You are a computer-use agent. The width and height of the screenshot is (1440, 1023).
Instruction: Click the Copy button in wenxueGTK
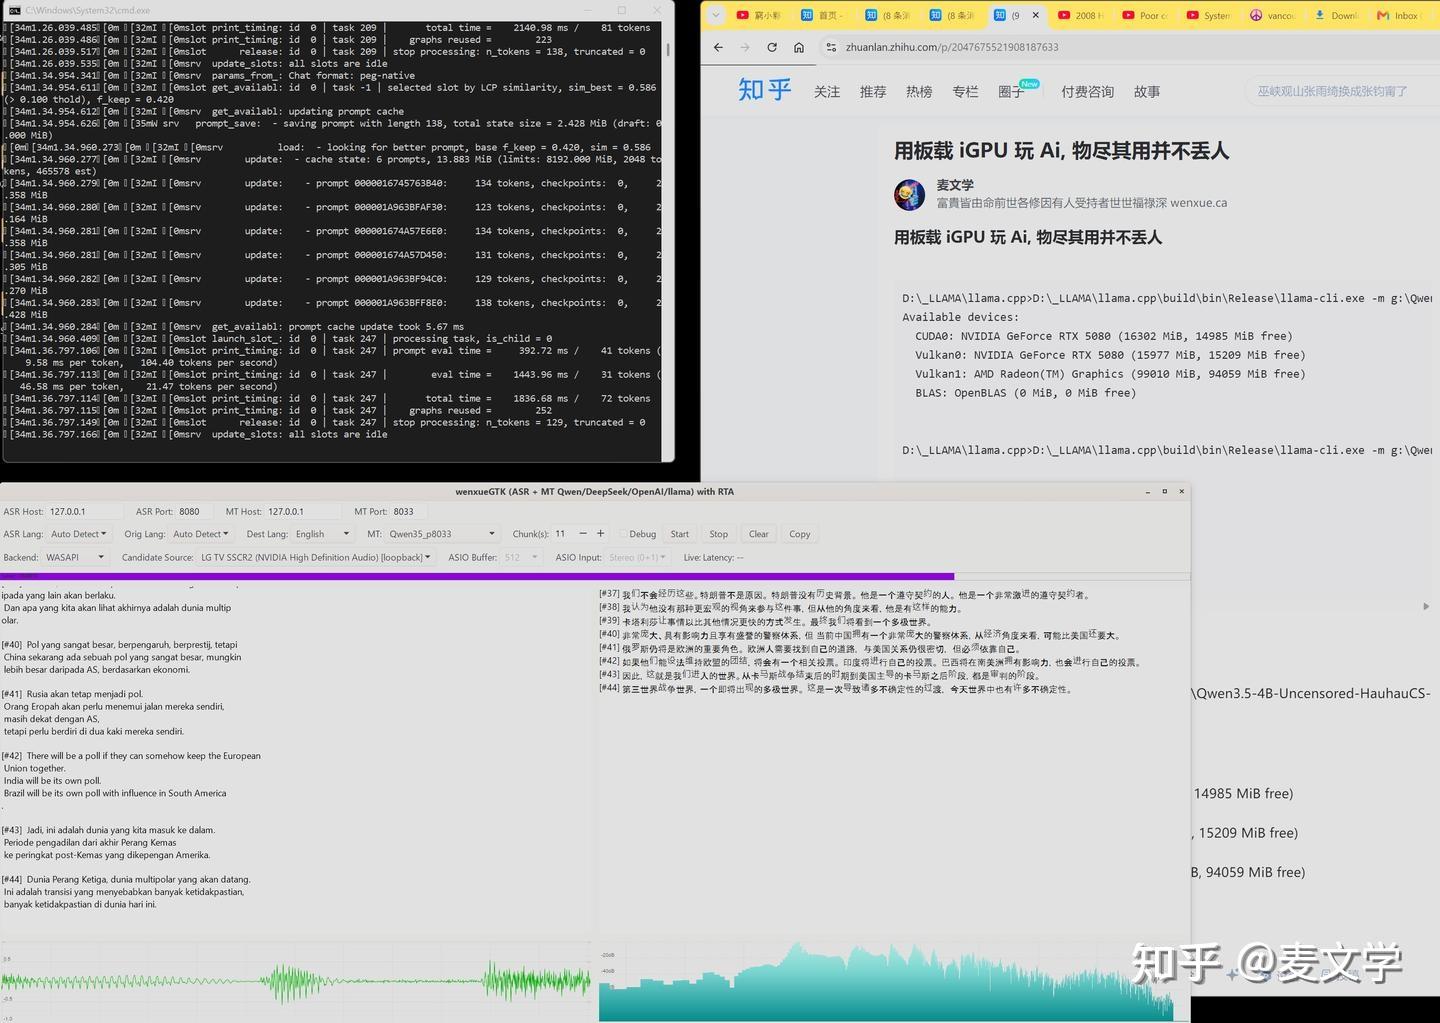coord(800,534)
